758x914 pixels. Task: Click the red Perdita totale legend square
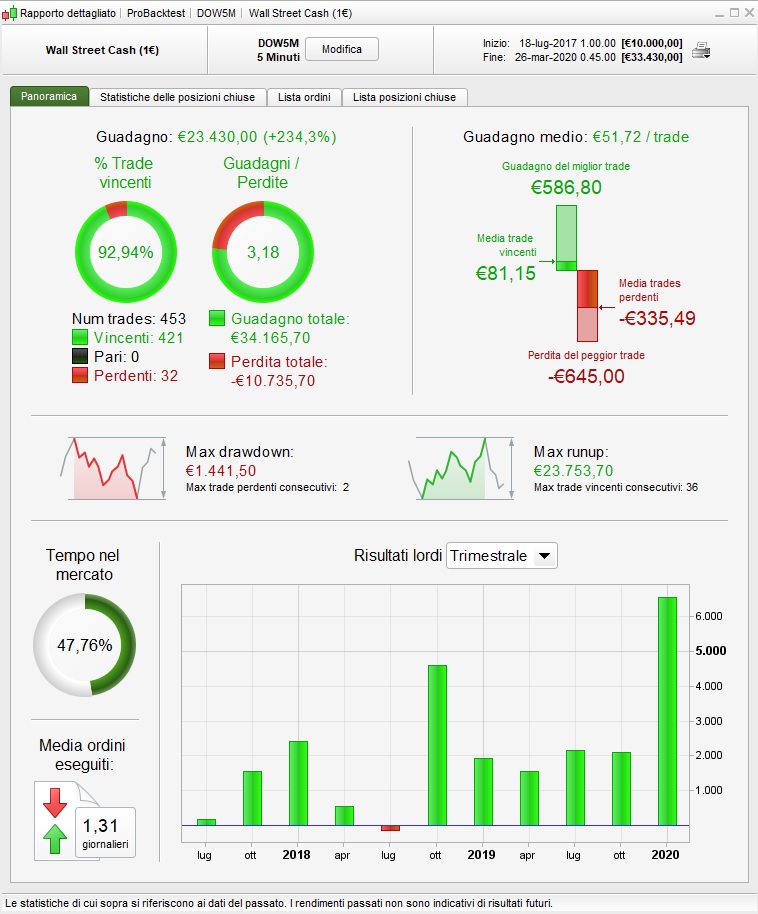(x=217, y=361)
